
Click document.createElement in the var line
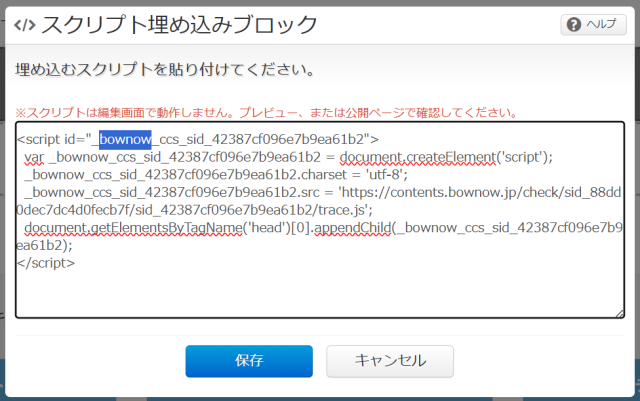pos(418,157)
